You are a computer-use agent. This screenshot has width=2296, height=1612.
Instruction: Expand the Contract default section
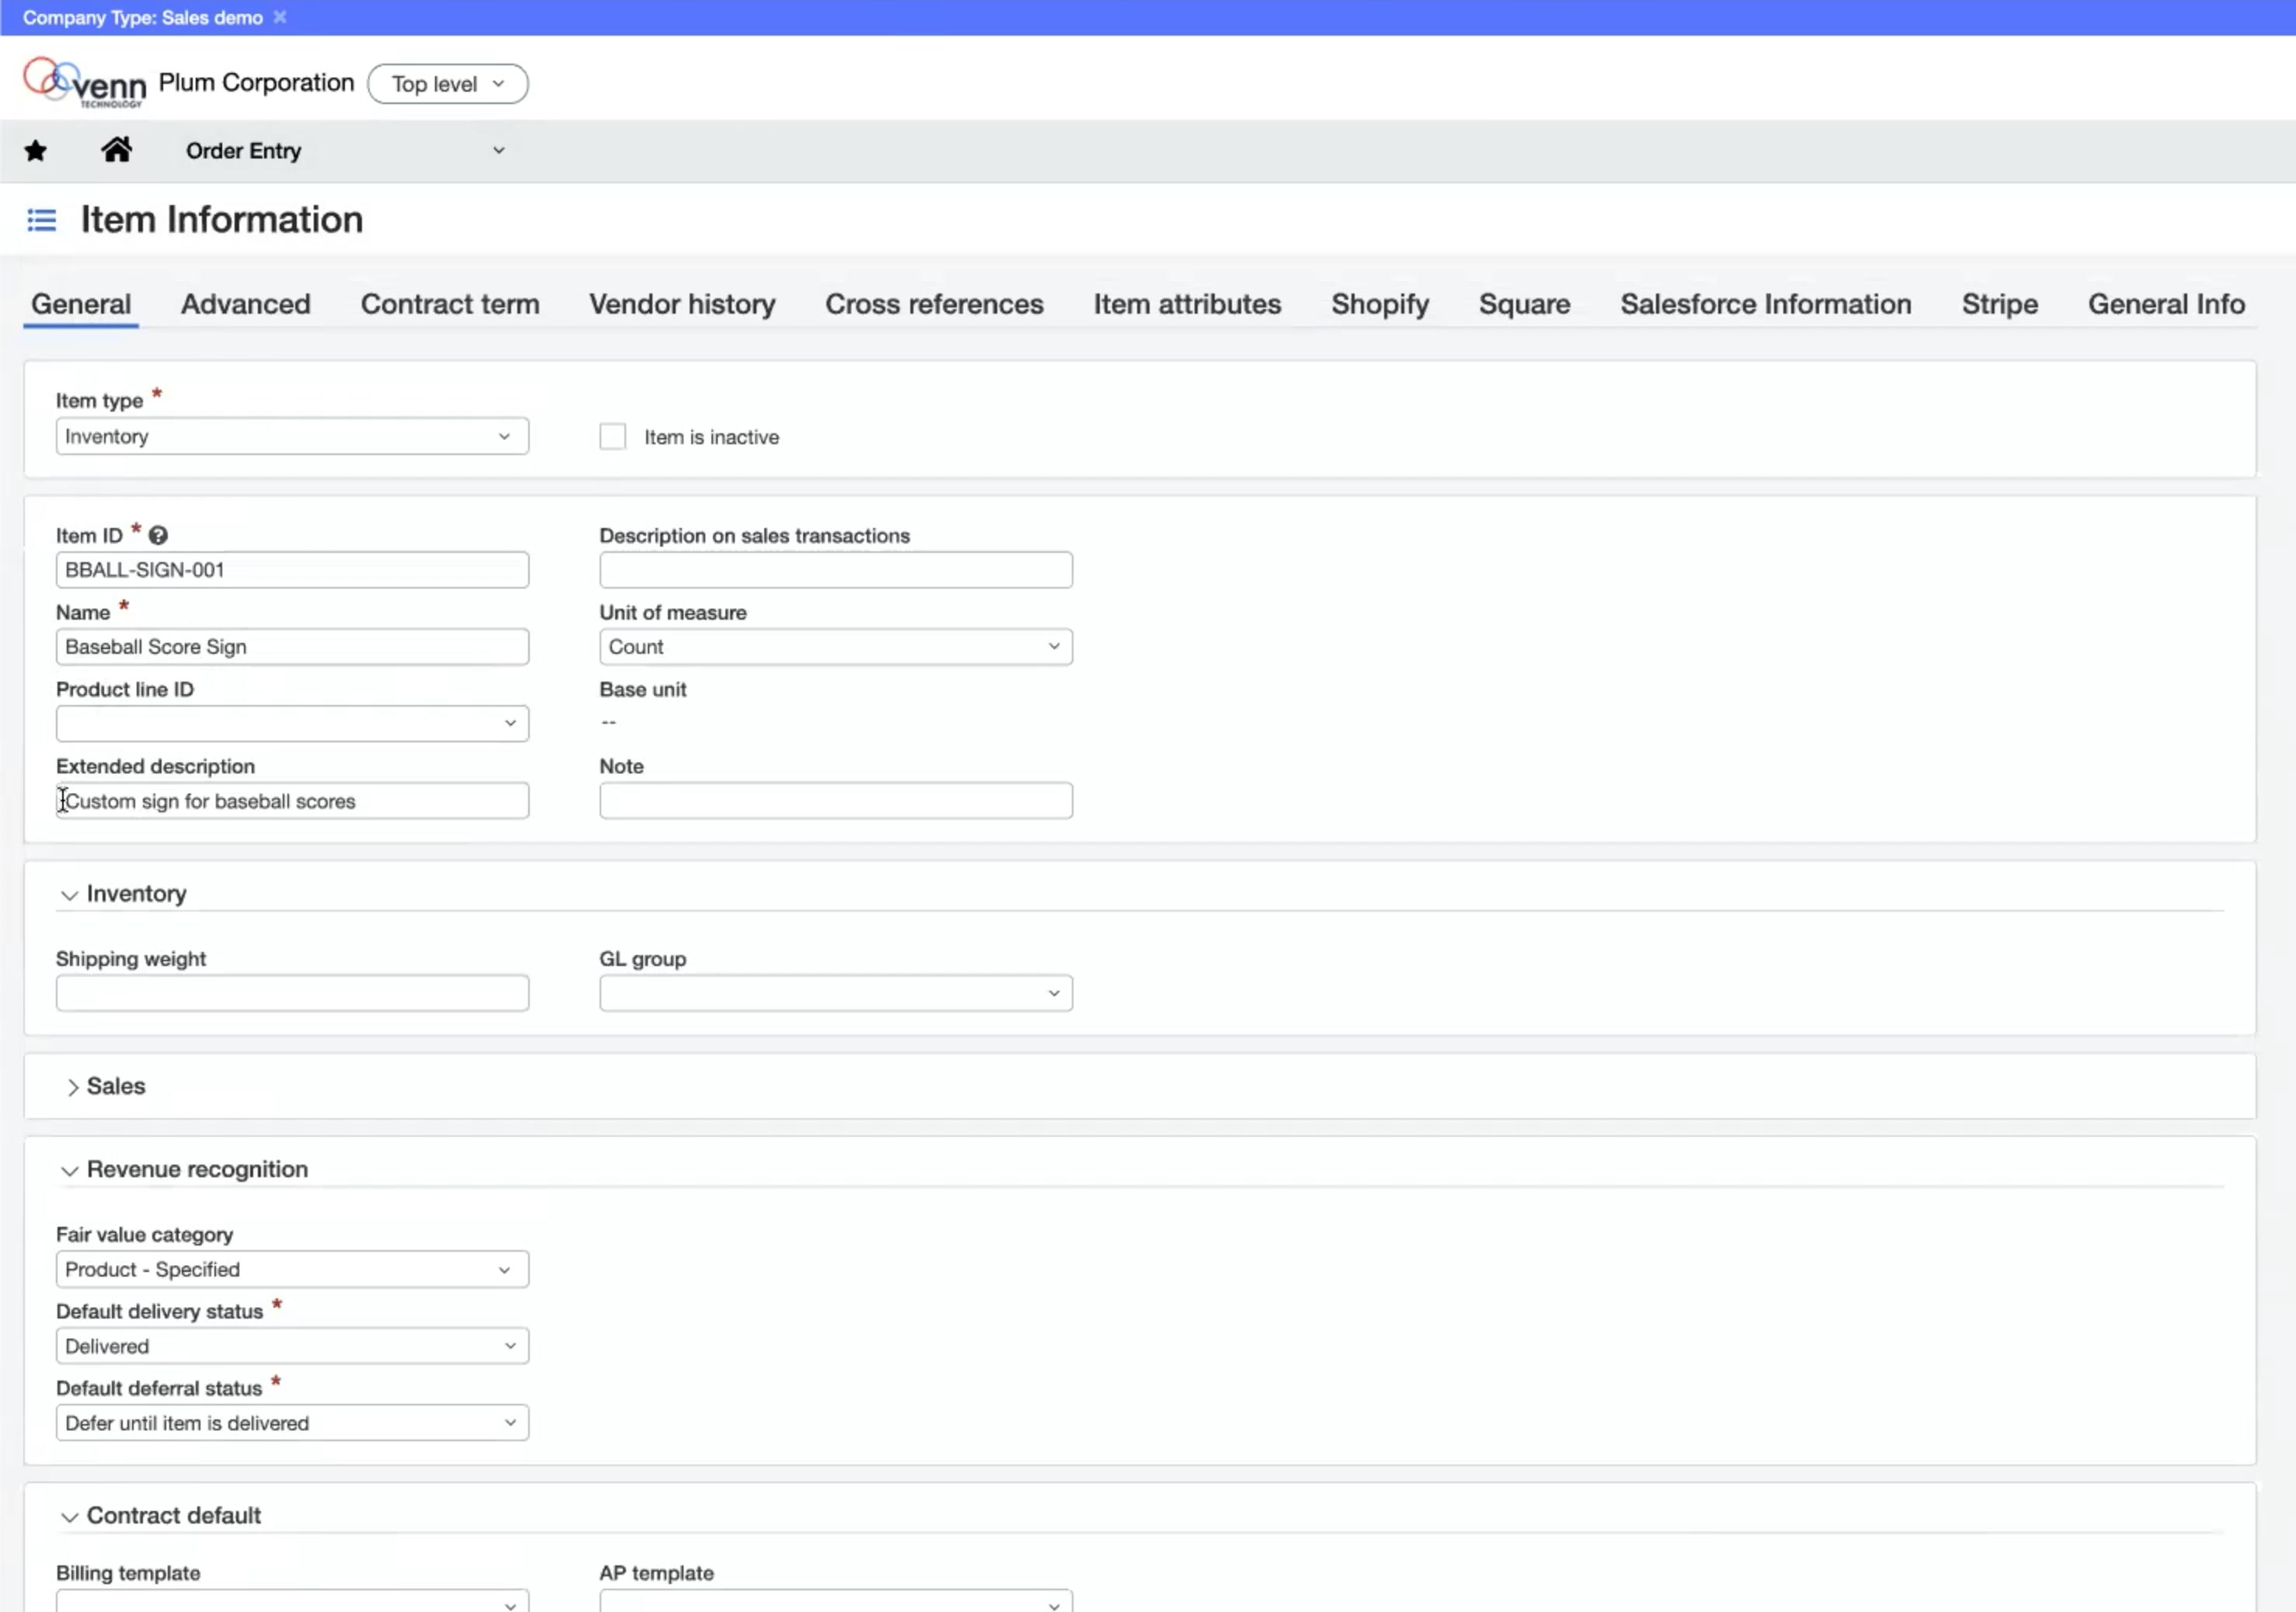(x=70, y=1514)
